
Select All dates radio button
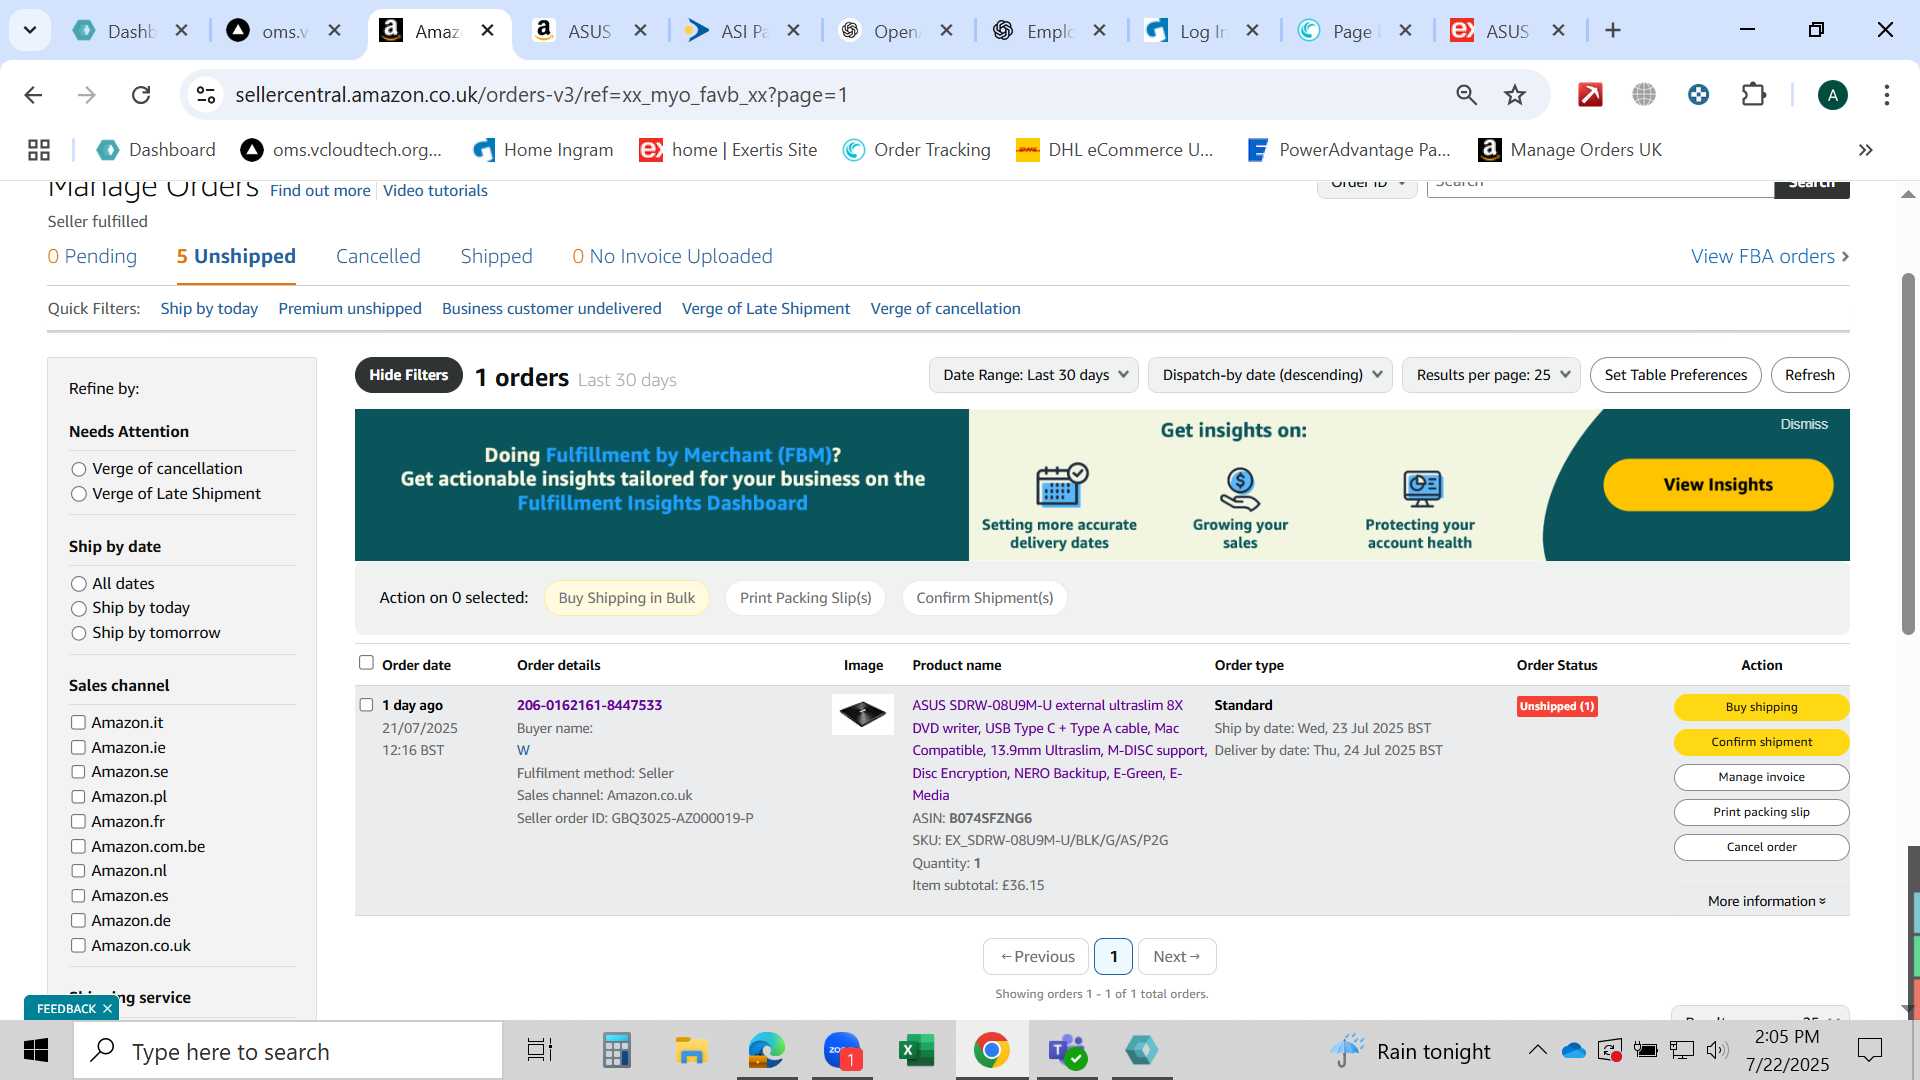pos(79,584)
